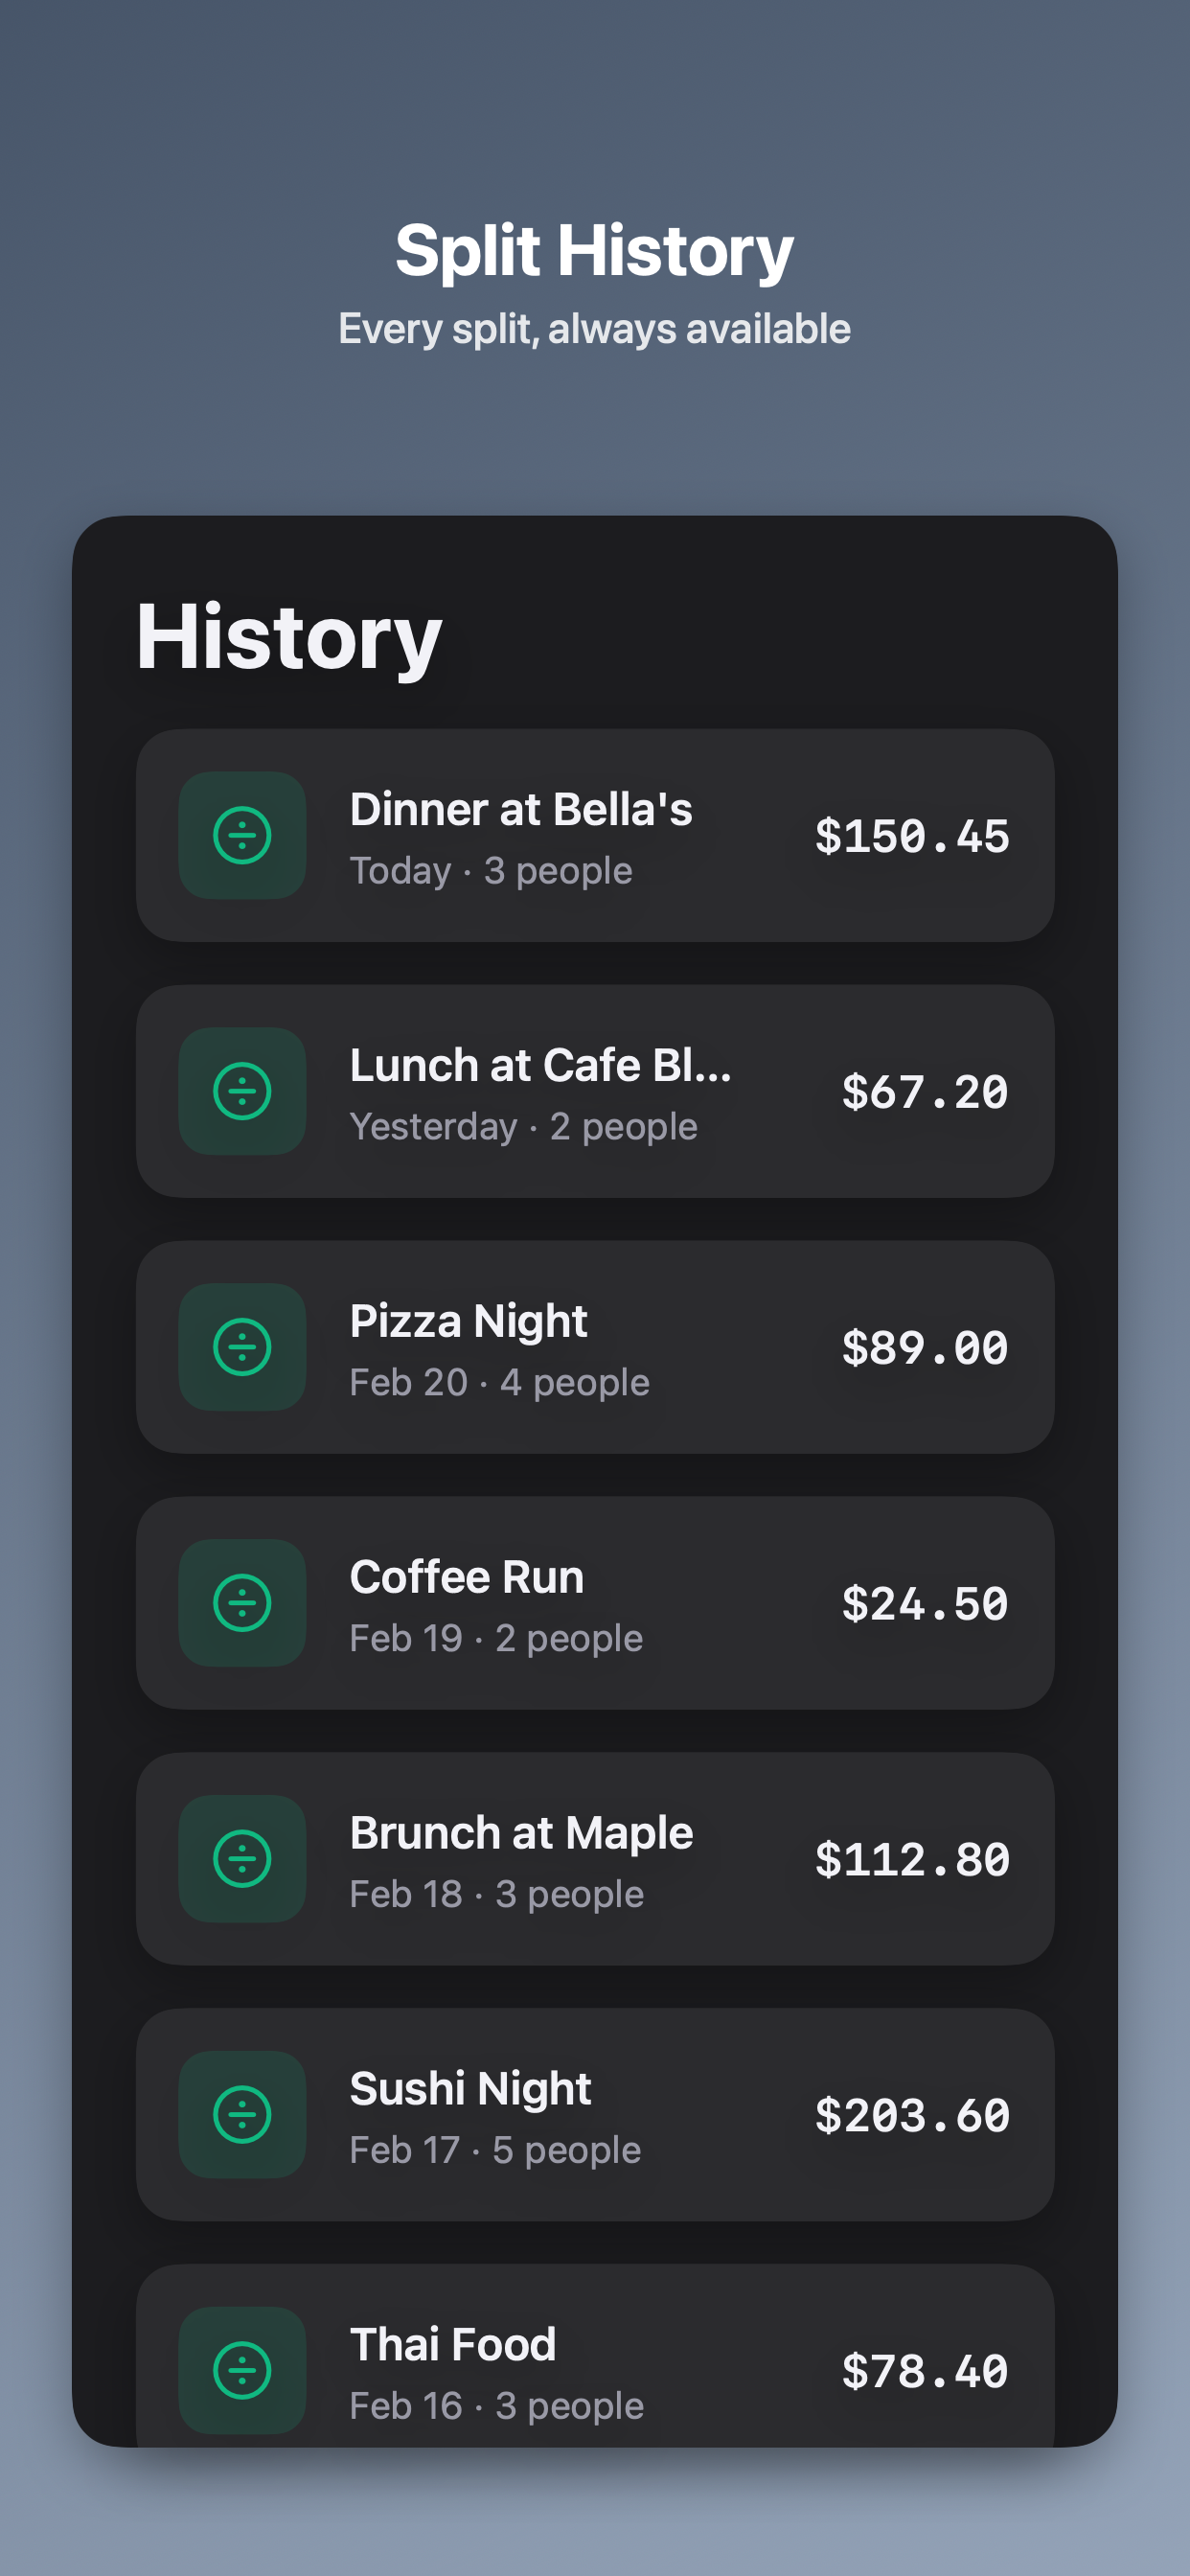
Task: Tap the $67.20 total
Action: [x=924, y=1092]
